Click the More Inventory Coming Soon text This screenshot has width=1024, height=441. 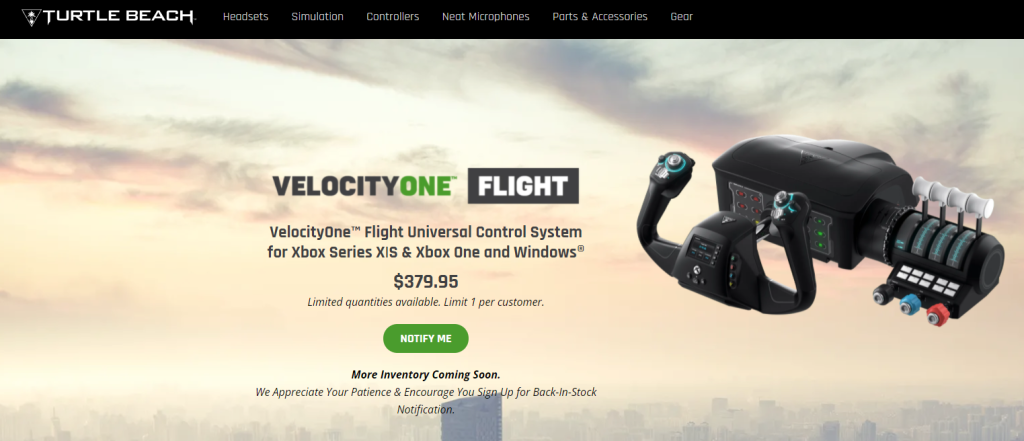pyautogui.click(x=426, y=375)
